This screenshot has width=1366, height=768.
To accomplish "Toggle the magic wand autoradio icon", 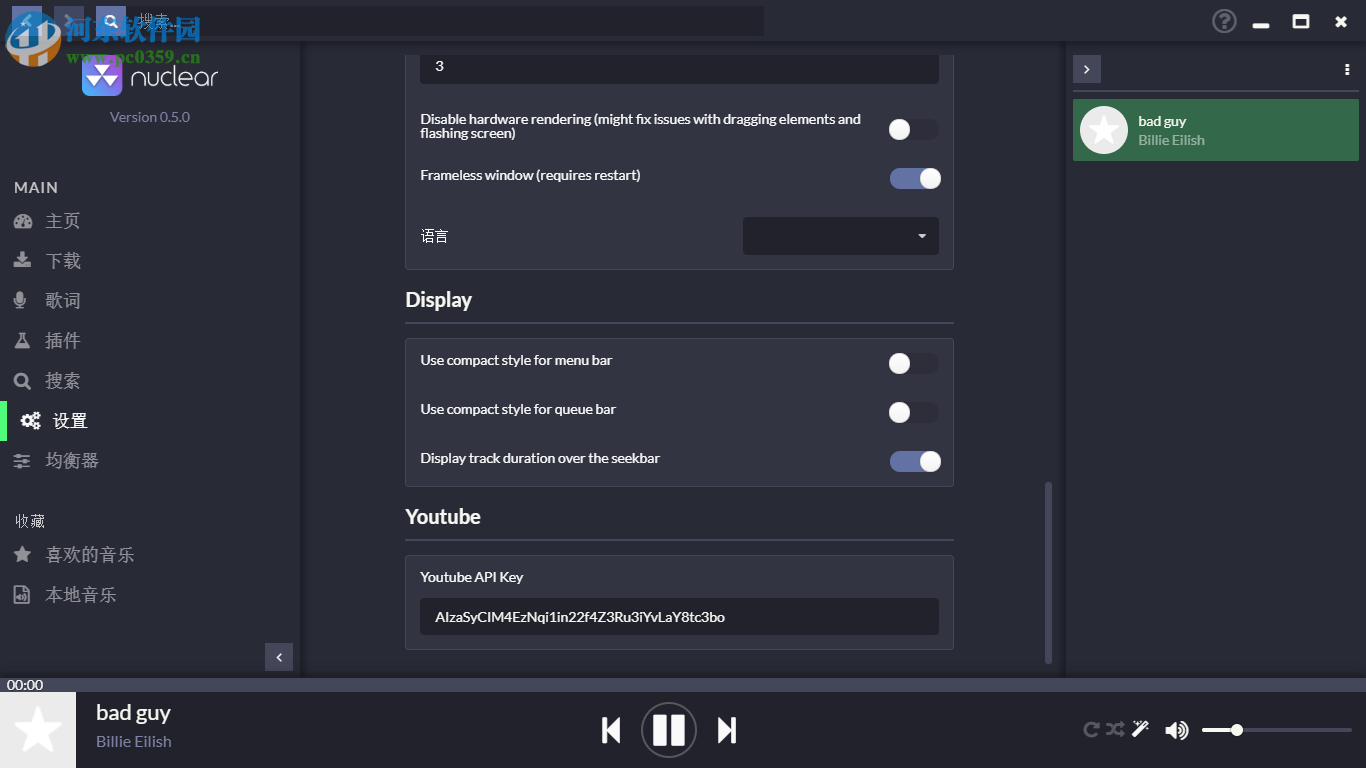I will point(1140,730).
